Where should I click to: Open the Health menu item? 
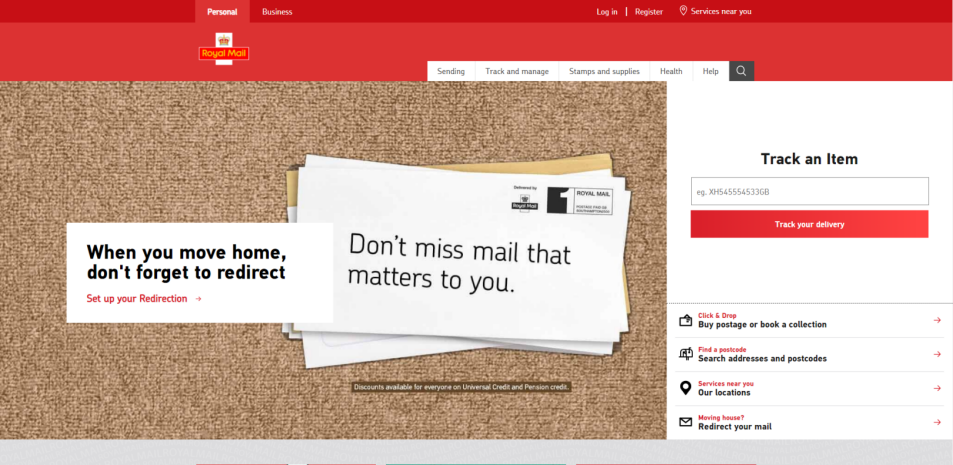(671, 72)
